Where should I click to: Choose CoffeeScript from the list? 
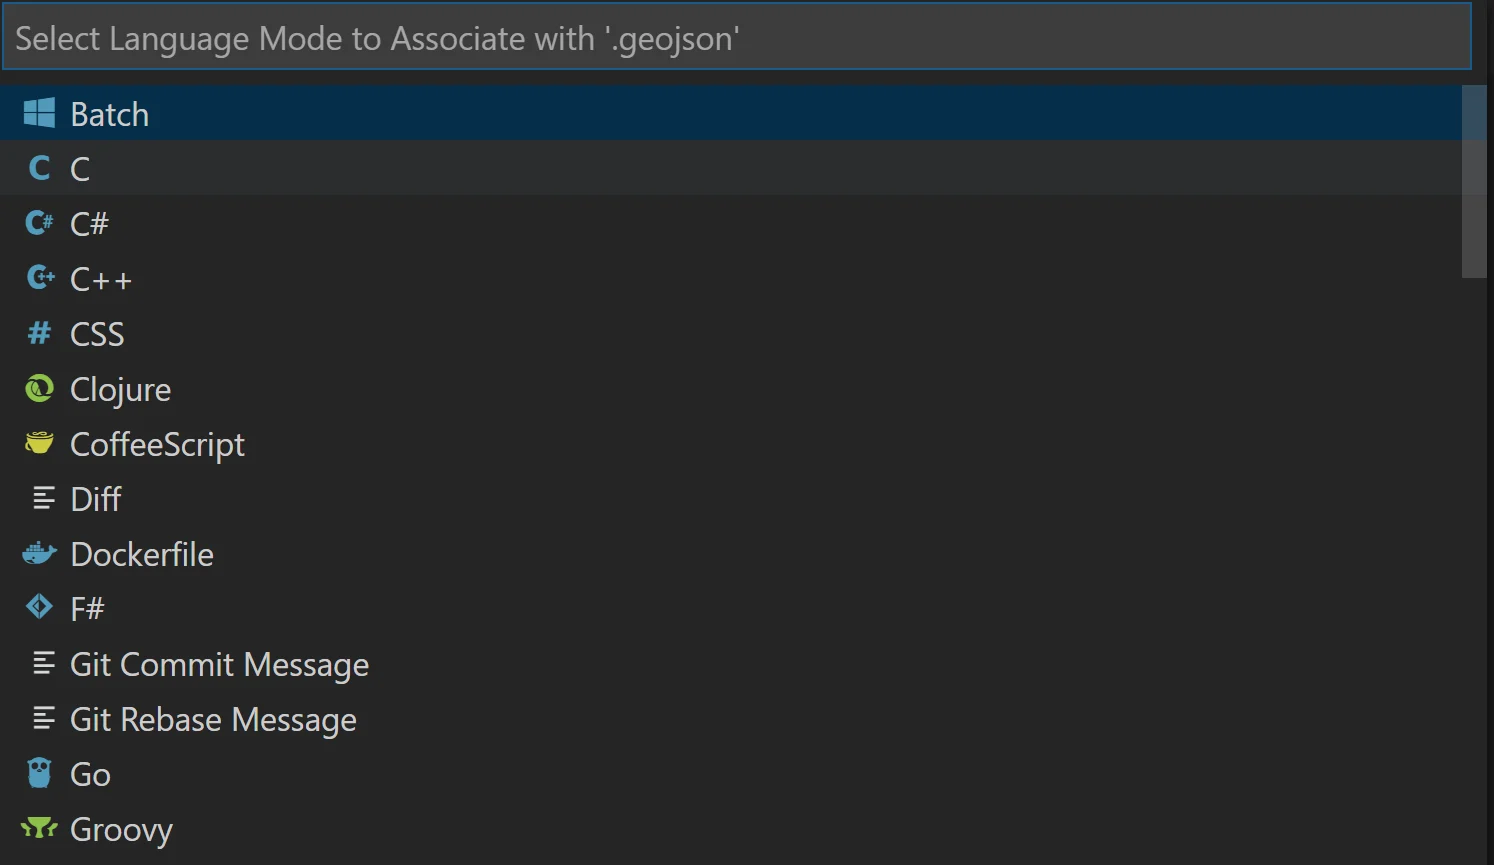pyautogui.click(x=157, y=443)
